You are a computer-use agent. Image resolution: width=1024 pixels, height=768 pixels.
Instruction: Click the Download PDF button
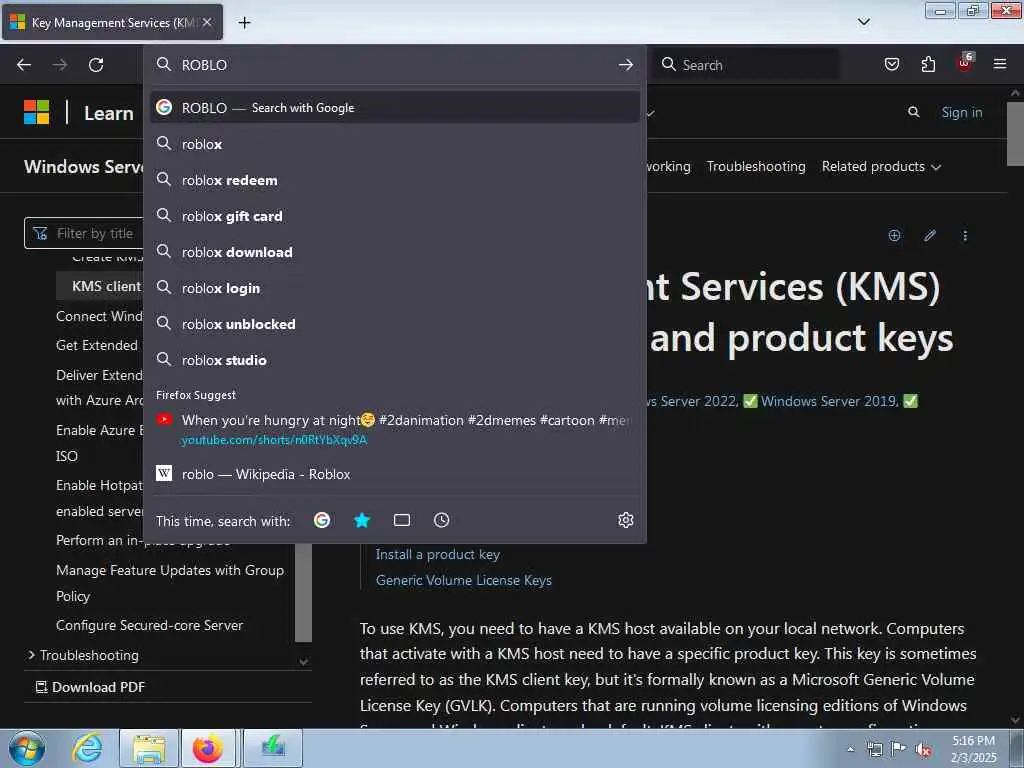90,687
